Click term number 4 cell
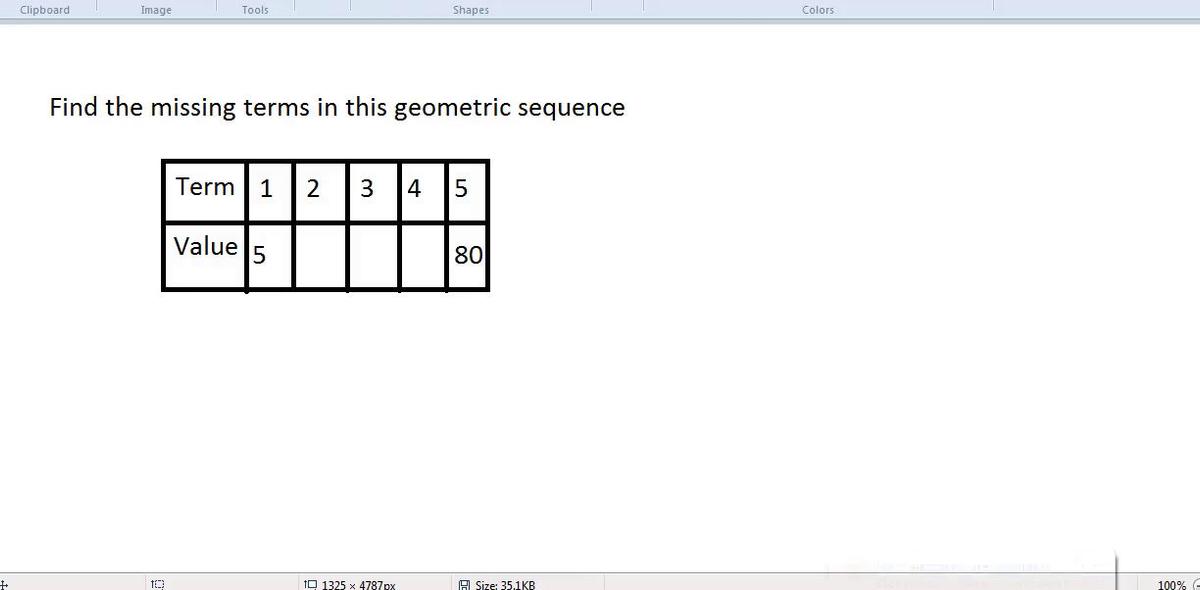The width and height of the screenshot is (1200, 590). point(422,191)
